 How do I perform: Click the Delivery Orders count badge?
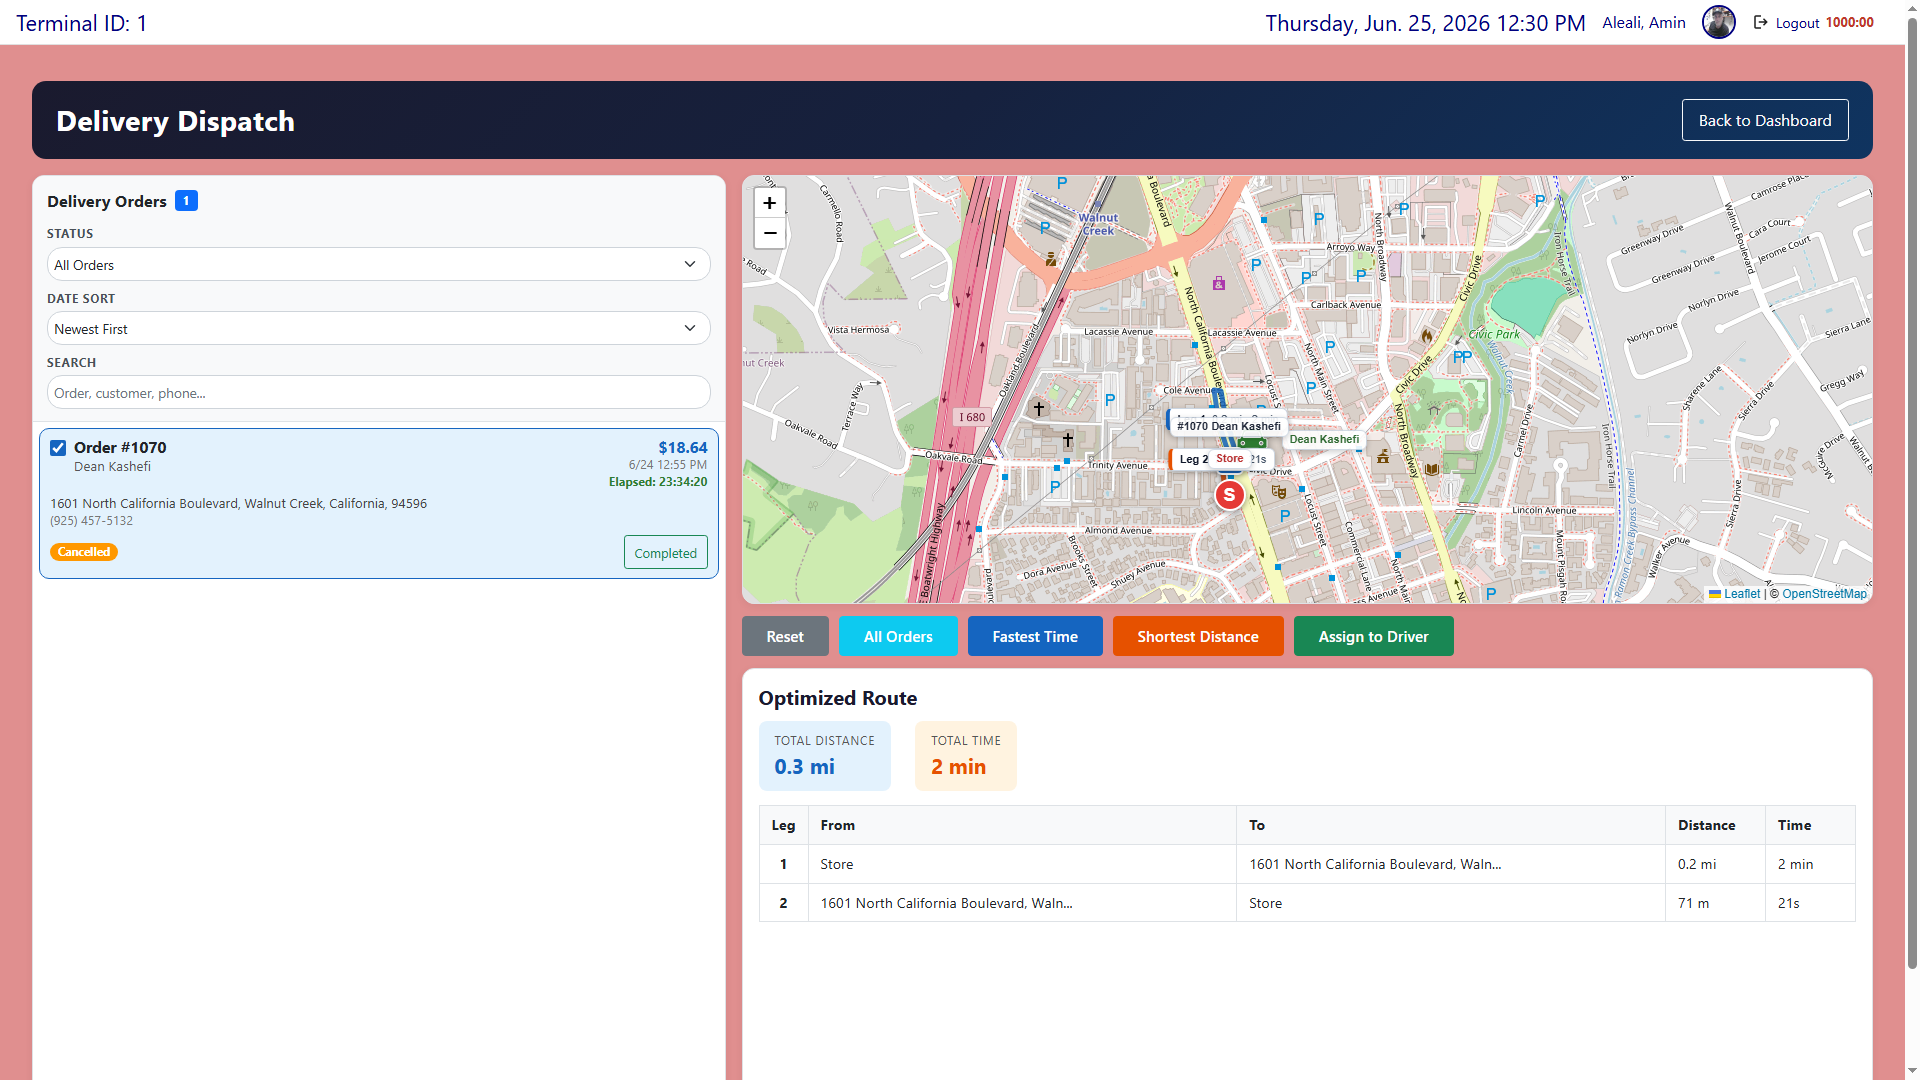tap(186, 201)
